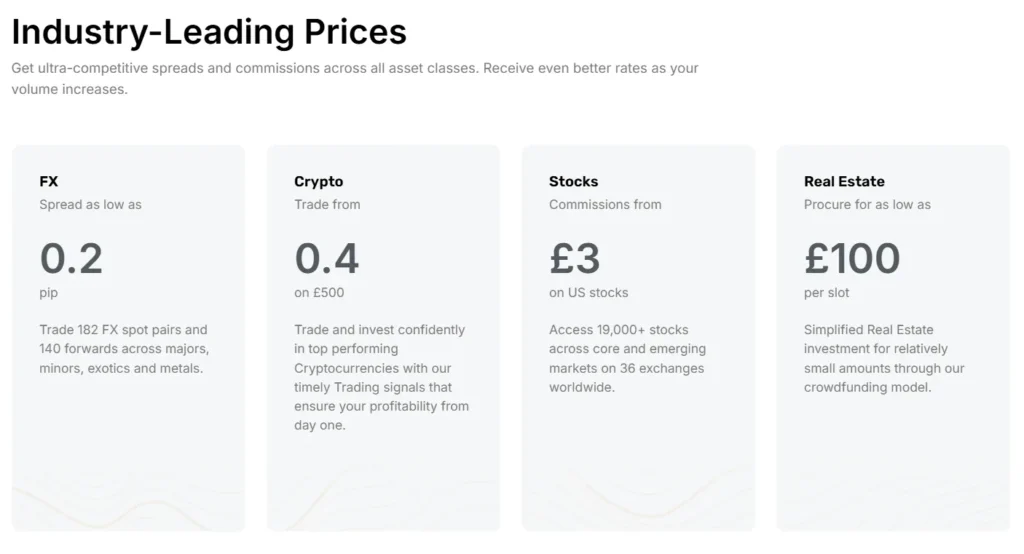
Task: Click the 'on £500' caption
Action: point(319,292)
